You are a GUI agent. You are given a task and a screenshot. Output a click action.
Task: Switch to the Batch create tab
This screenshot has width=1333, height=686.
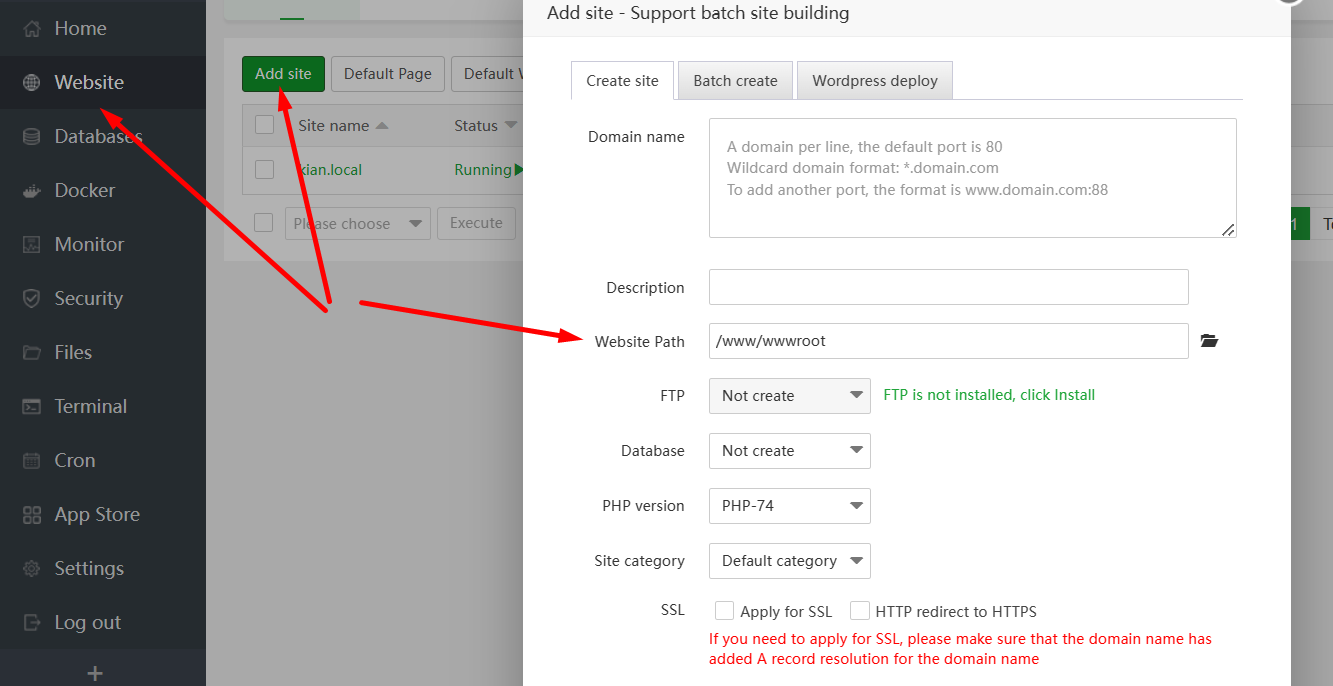coord(735,81)
